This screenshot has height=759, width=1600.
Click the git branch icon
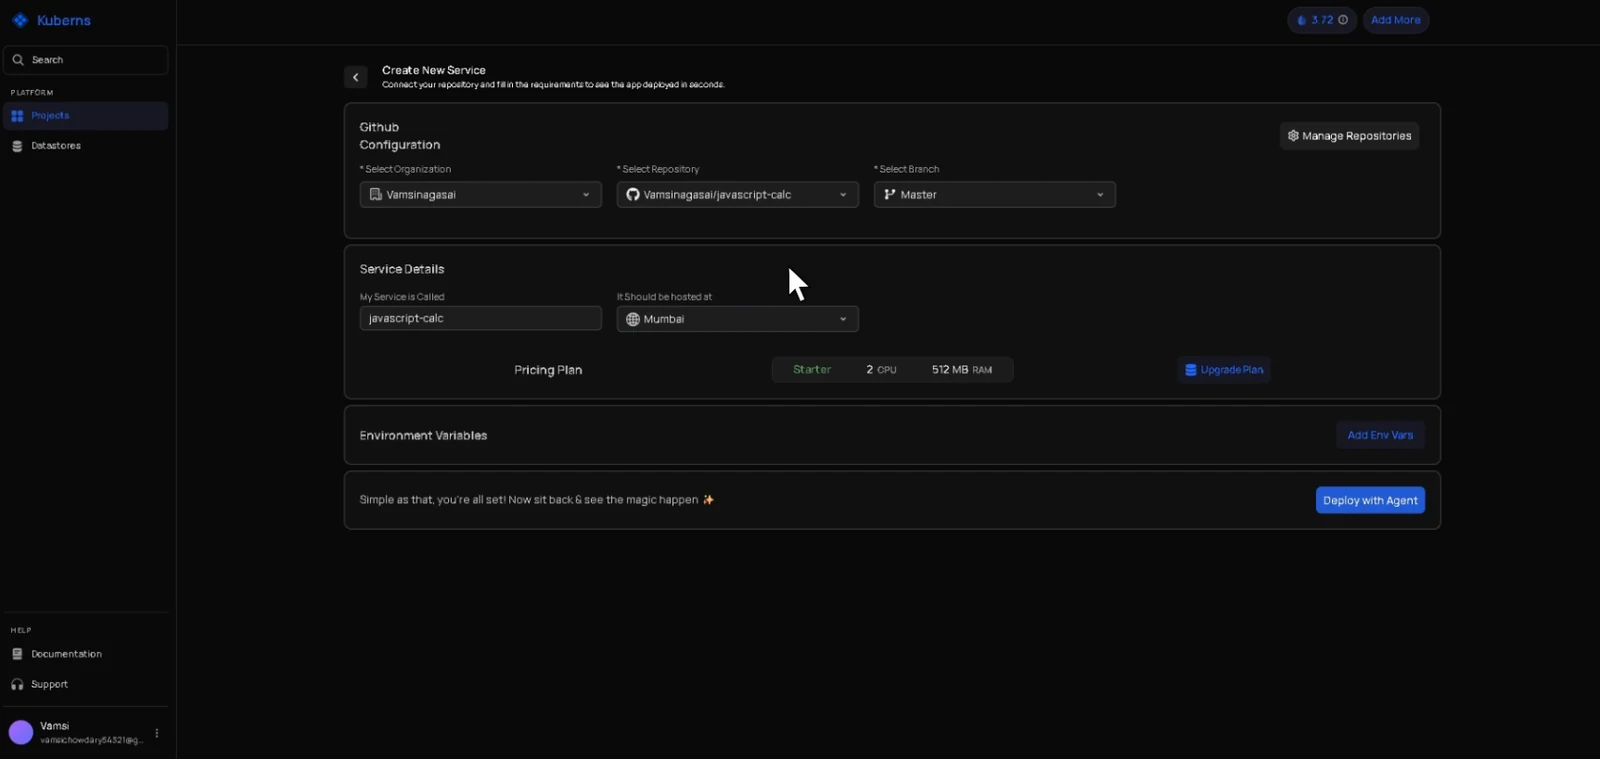point(890,194)
